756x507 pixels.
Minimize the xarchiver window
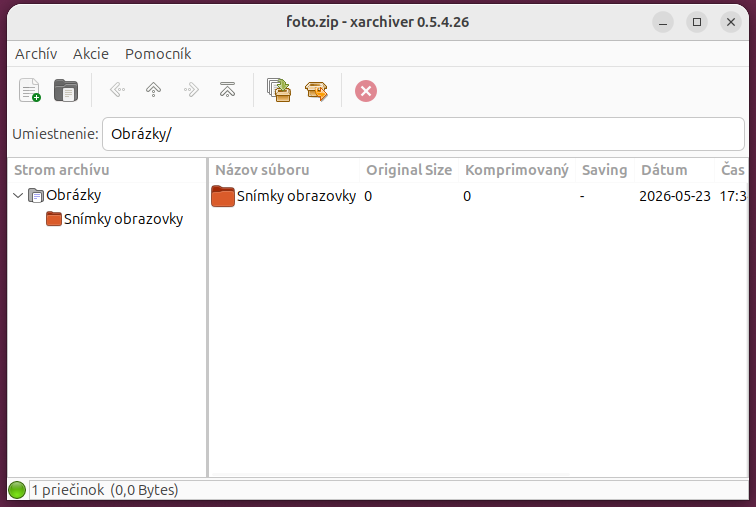[663, 22]
